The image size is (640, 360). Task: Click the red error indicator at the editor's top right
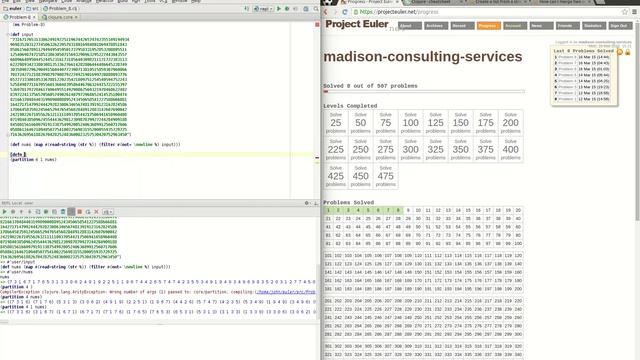(317, 25)
